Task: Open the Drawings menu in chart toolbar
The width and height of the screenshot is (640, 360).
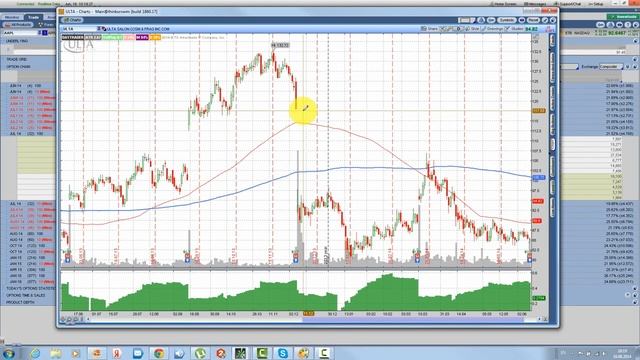Action: tap(492, 29)
